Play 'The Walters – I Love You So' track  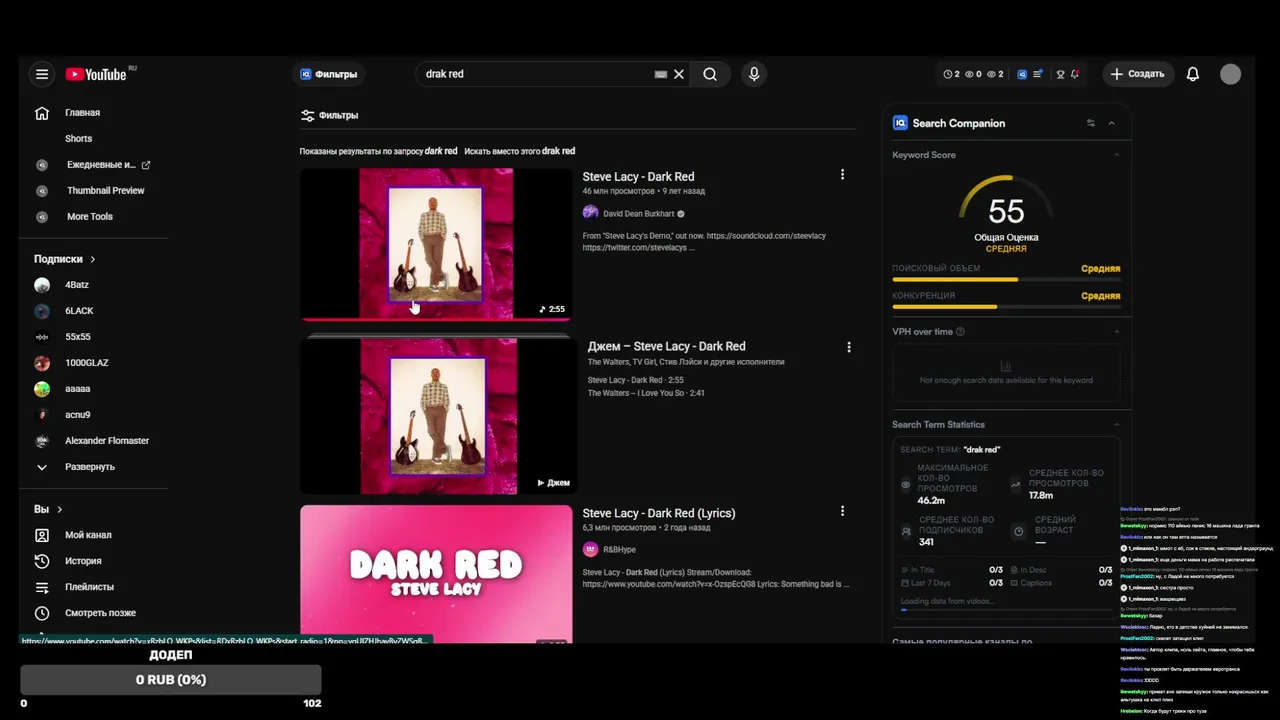coord(646,393)
